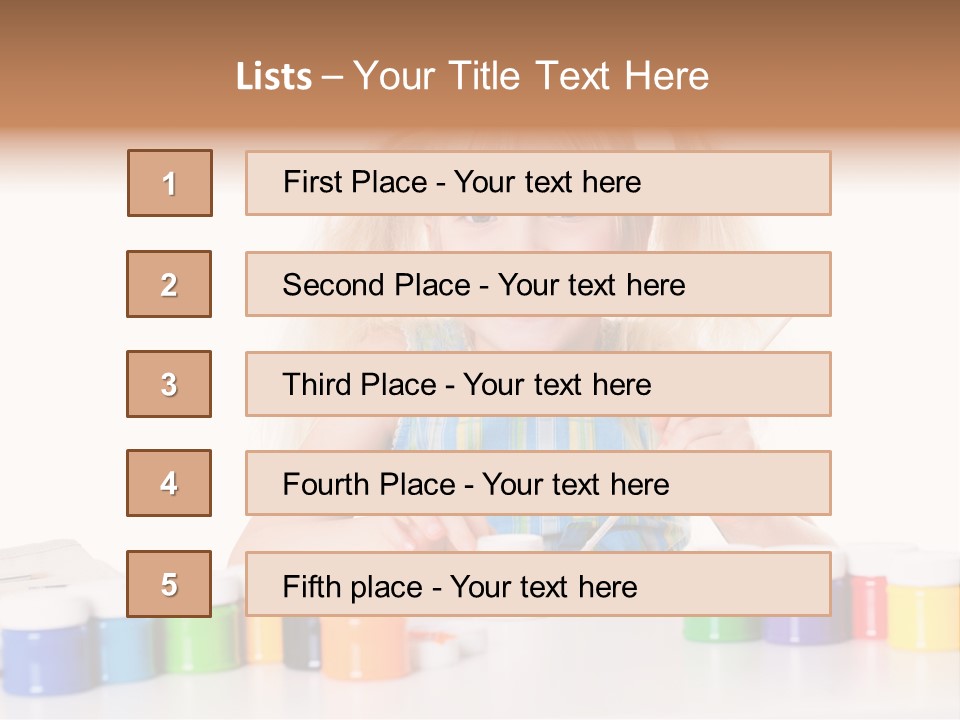The width and height of the screenshot is (960, 720).
Task: Click the word Fifth in list
Action: (x=311, y=587)
